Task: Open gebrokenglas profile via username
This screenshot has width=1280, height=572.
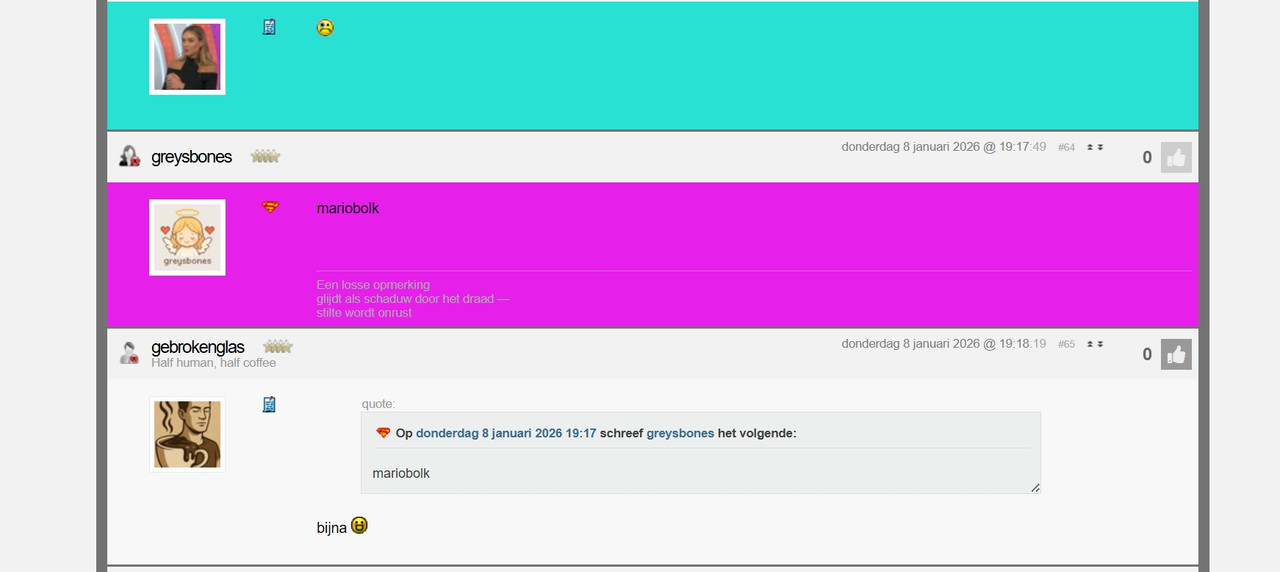Action: point(197,347)
